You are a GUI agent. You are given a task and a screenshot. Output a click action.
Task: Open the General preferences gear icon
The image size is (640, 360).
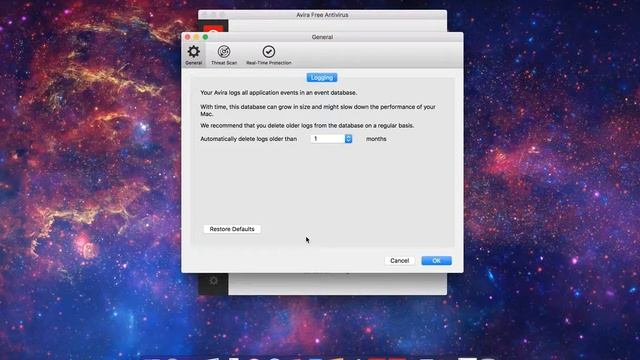click(x=193, y=52)
